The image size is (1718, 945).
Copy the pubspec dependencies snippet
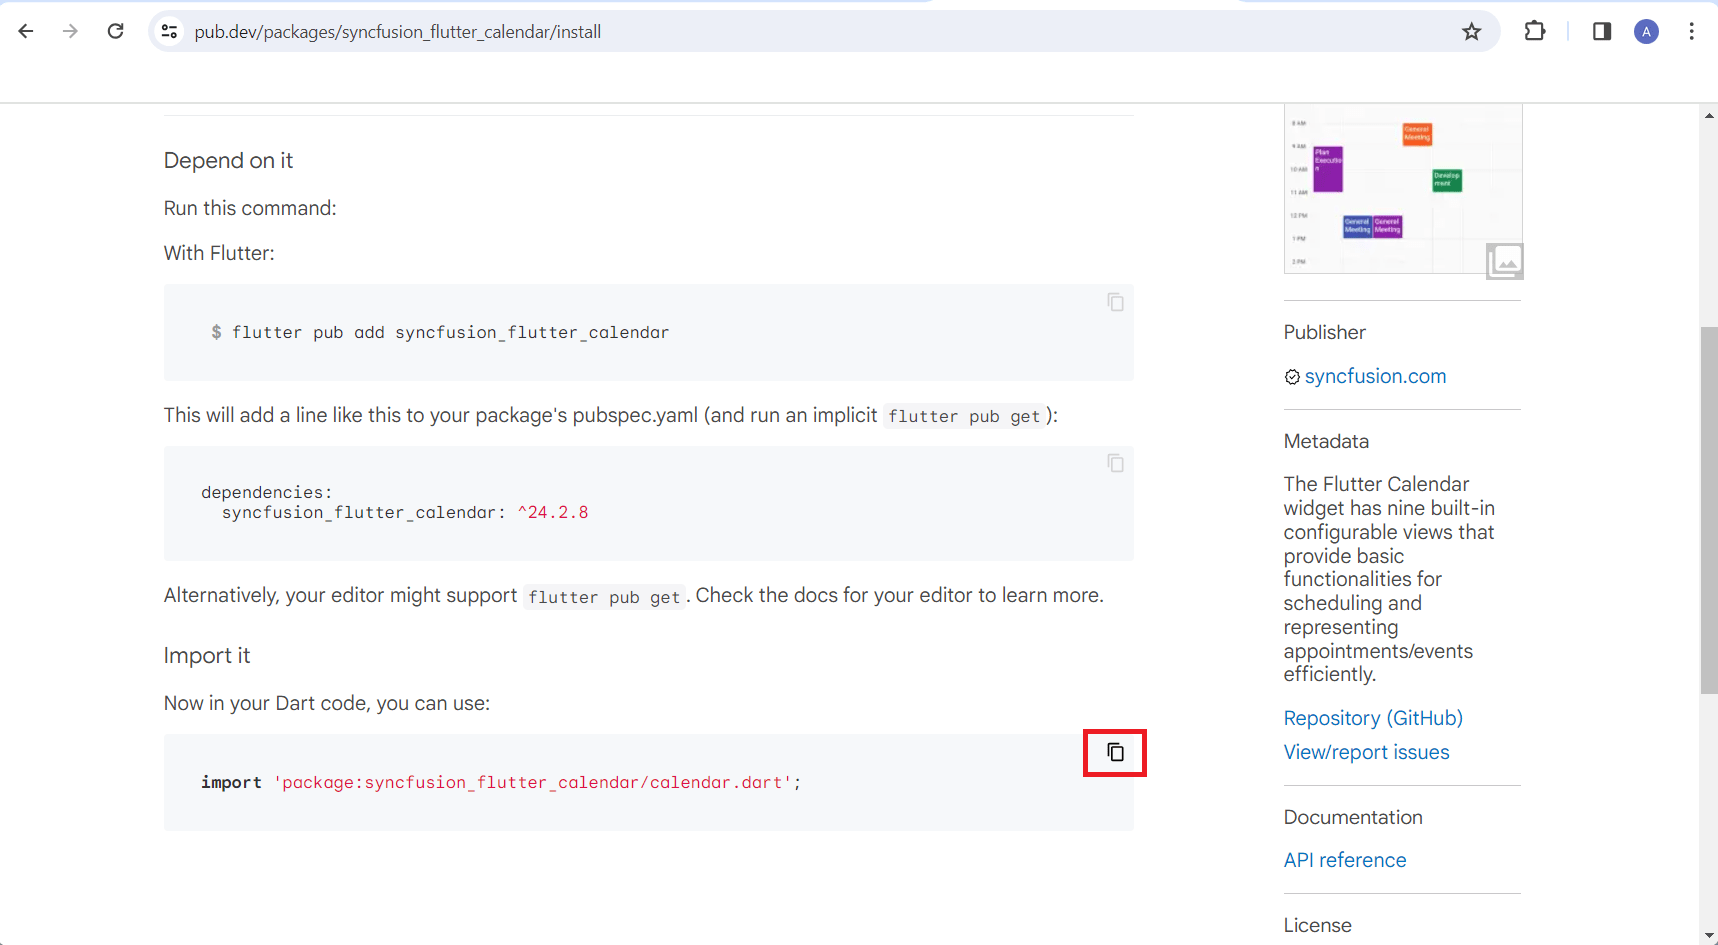pos(1115,463)
